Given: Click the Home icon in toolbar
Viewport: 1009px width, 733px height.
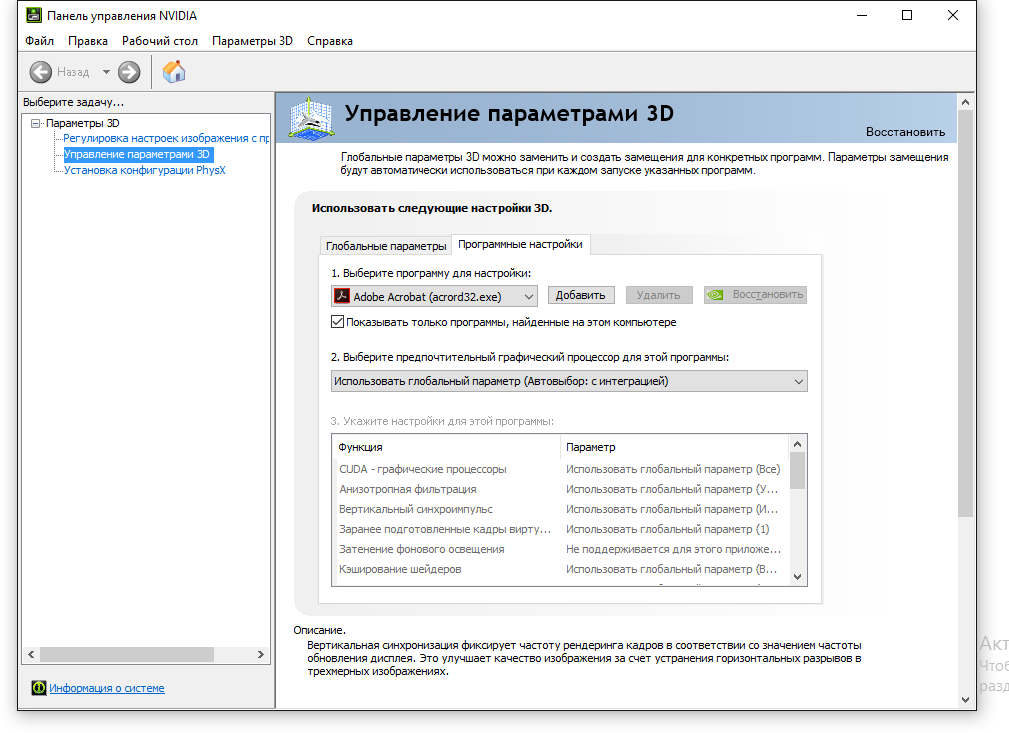Looking at the screenshot, I should 174,72.
